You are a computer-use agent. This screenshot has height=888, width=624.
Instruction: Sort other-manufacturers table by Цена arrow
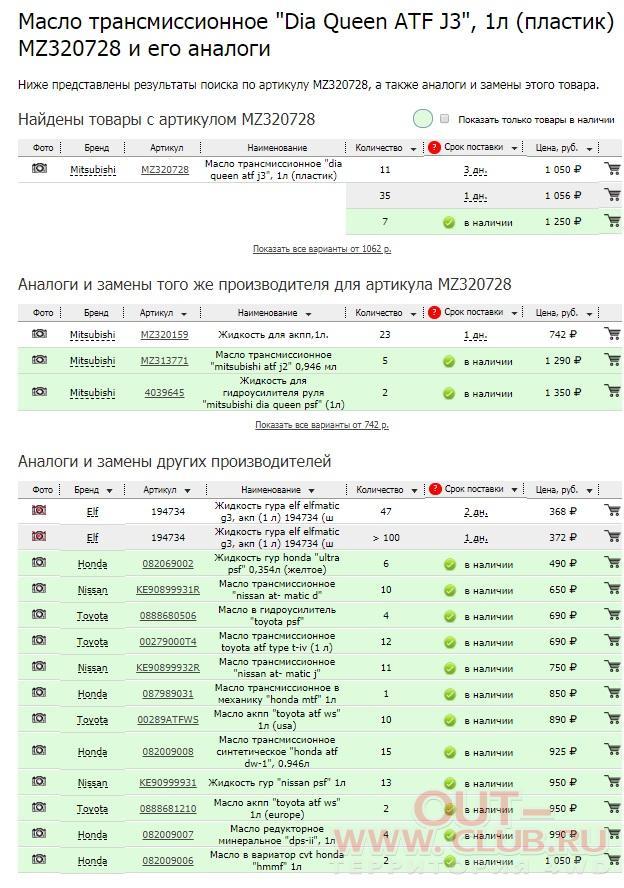click(589, 490)
